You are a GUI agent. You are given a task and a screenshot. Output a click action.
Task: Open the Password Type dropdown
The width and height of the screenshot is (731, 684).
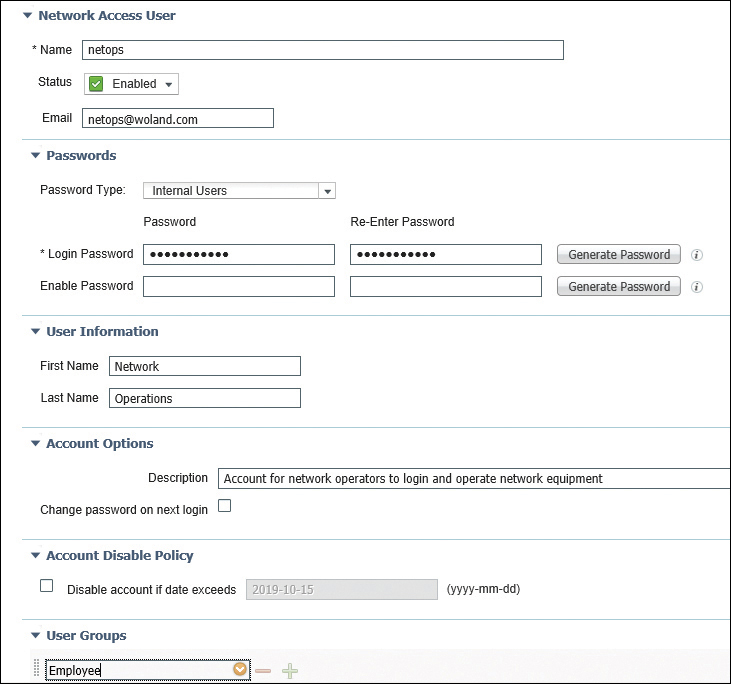[x=326, y=191]
